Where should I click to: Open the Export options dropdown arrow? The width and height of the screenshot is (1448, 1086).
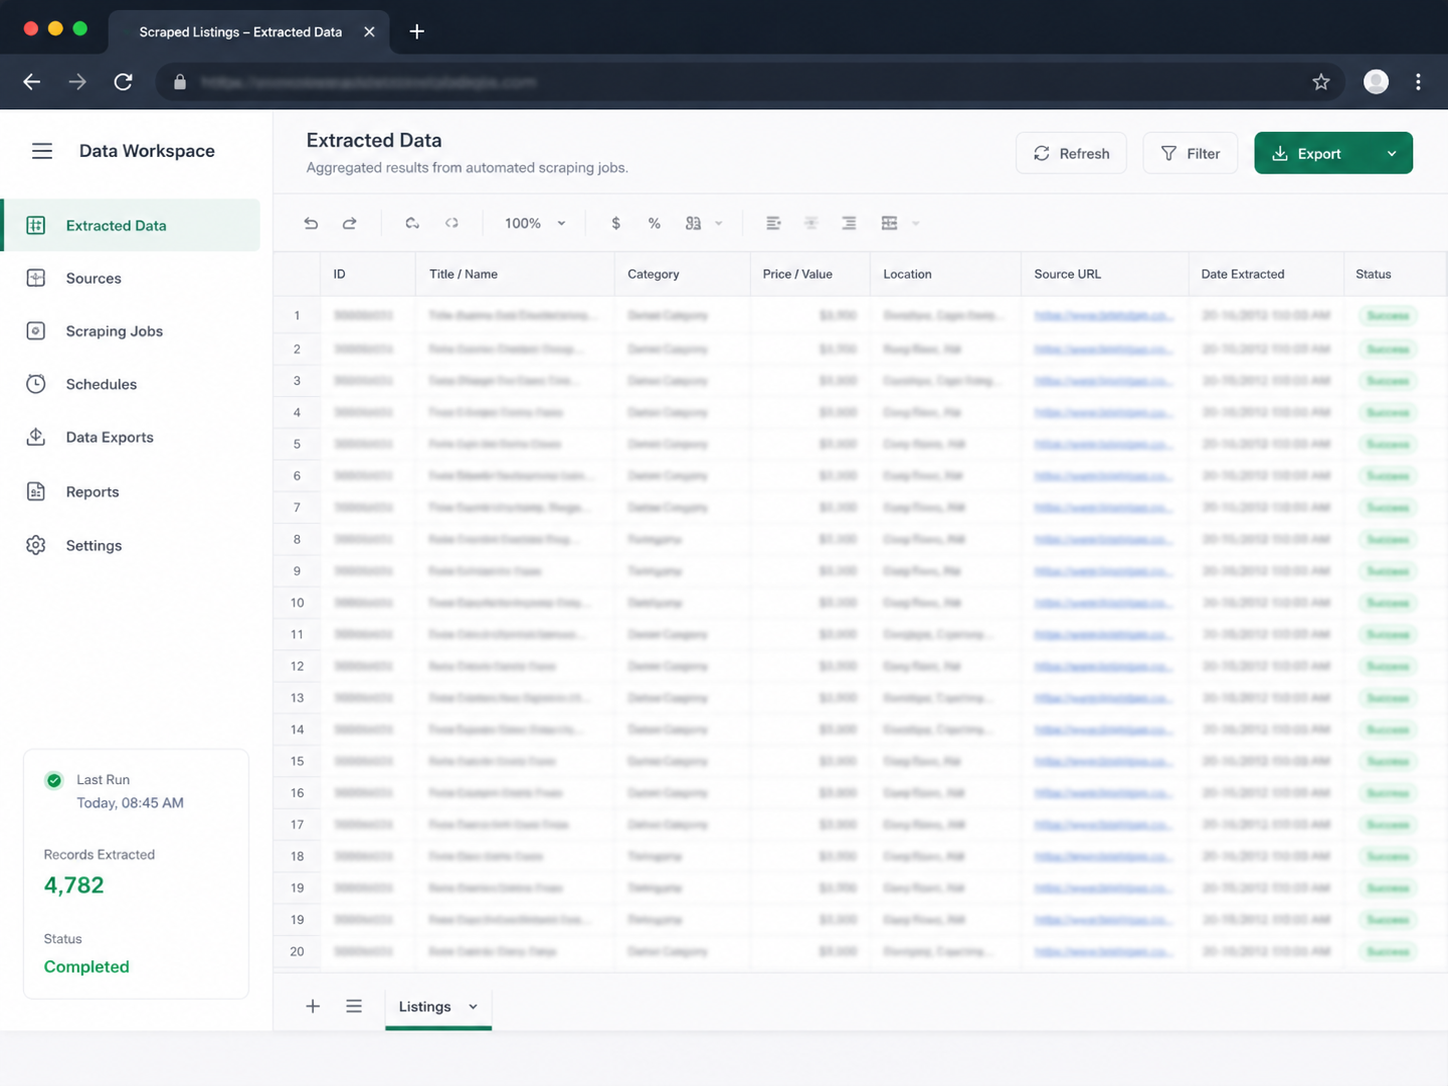click(x=1392, y=153)
